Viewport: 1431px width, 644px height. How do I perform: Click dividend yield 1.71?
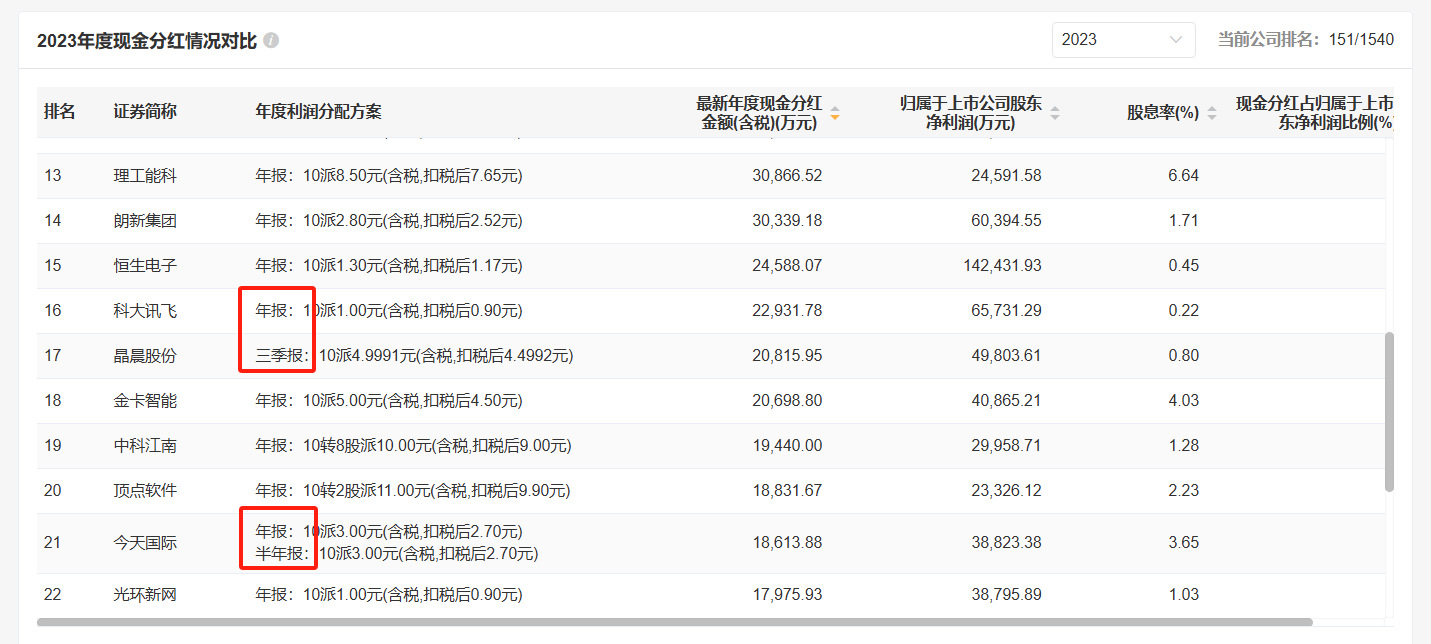point(1184,221)
